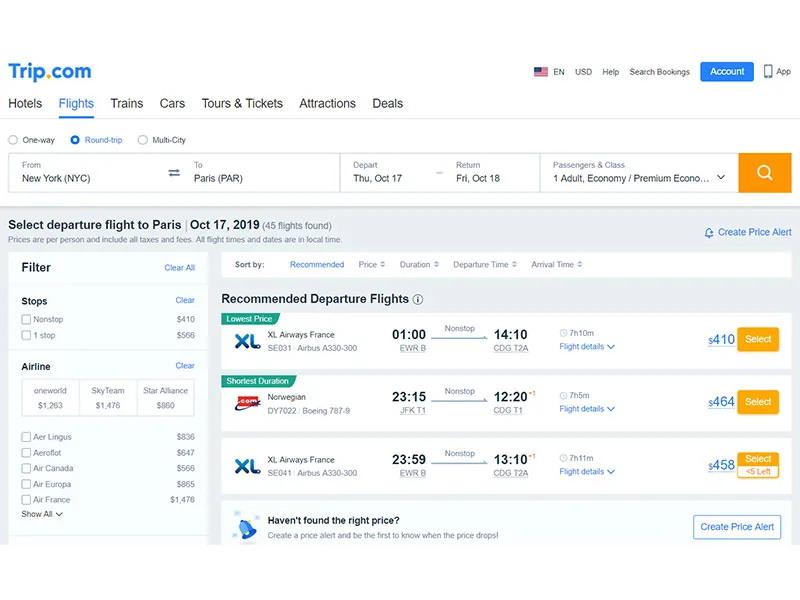The width and height of the screenshot is (800, 600).
Task: Open the mobile App phone icon
Action: (768, 71)
